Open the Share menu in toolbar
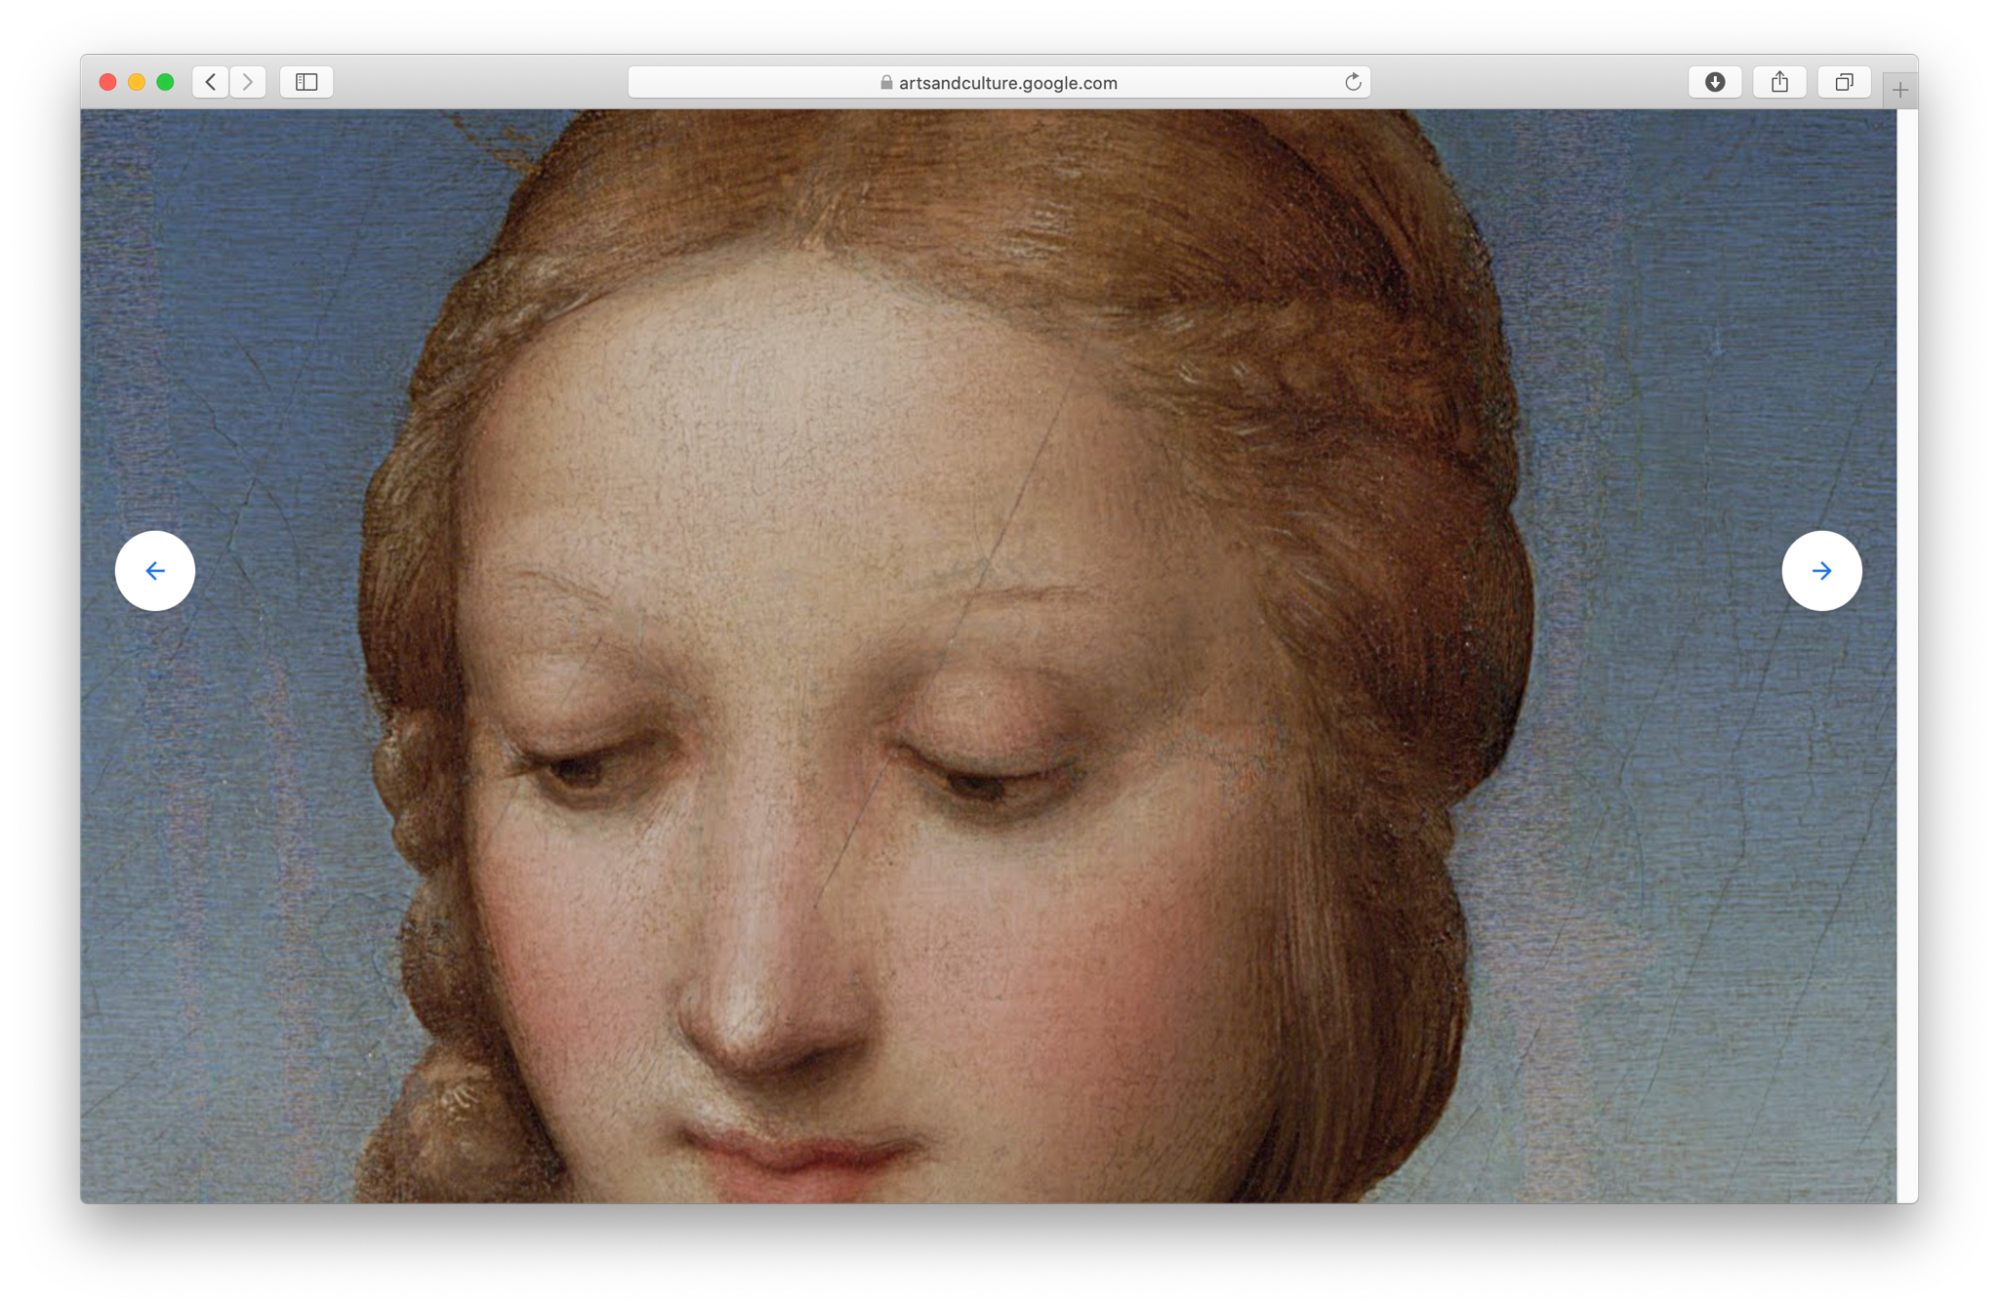The height and width of the screenshot is (1310, 1999). click(x=1779, y=82)
